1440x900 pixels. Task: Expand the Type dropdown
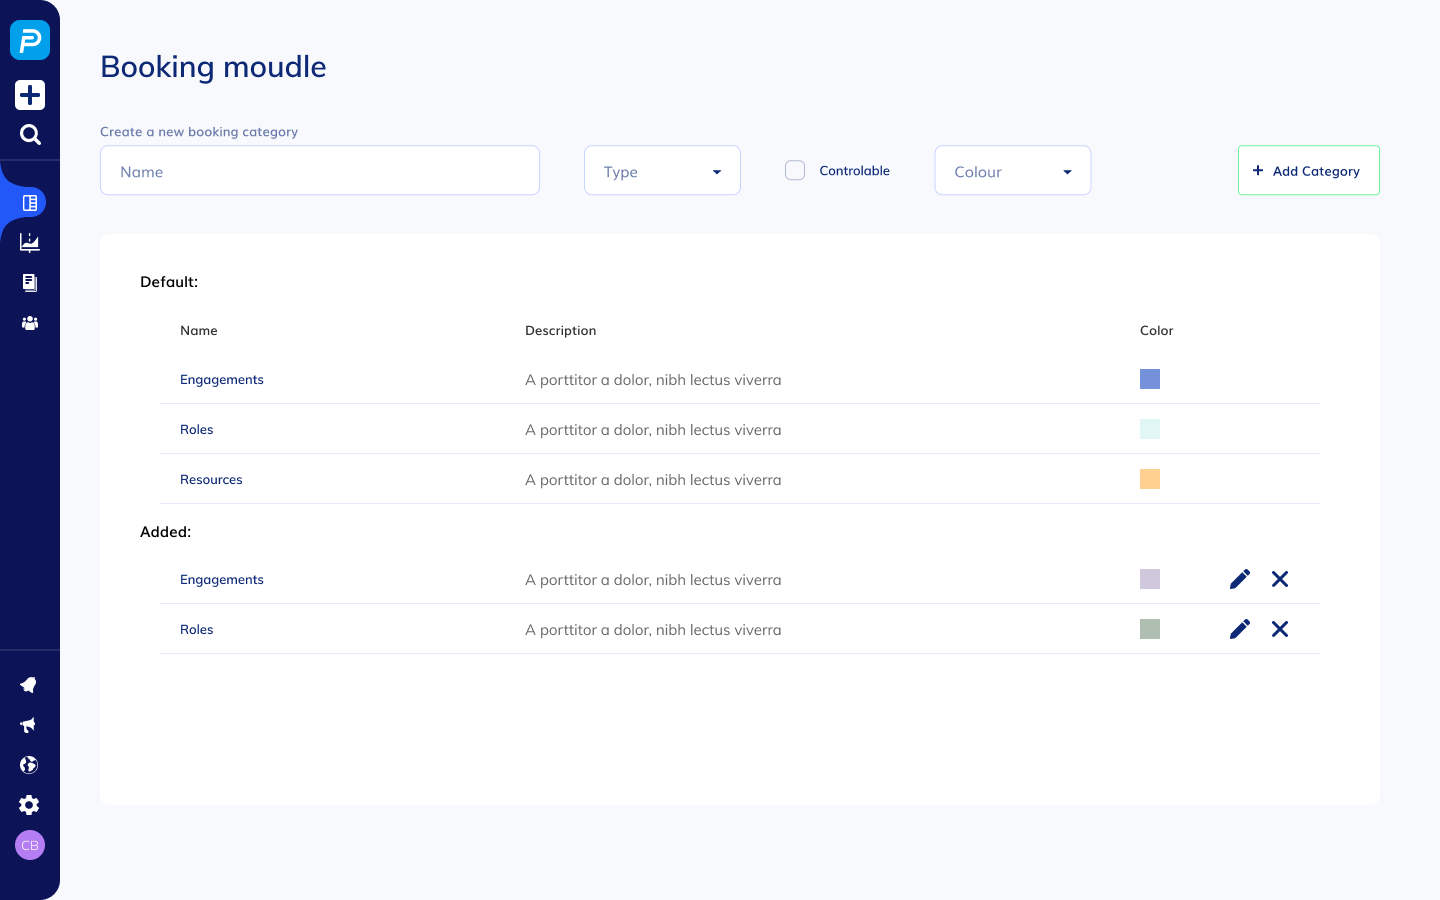pos(662,171)
